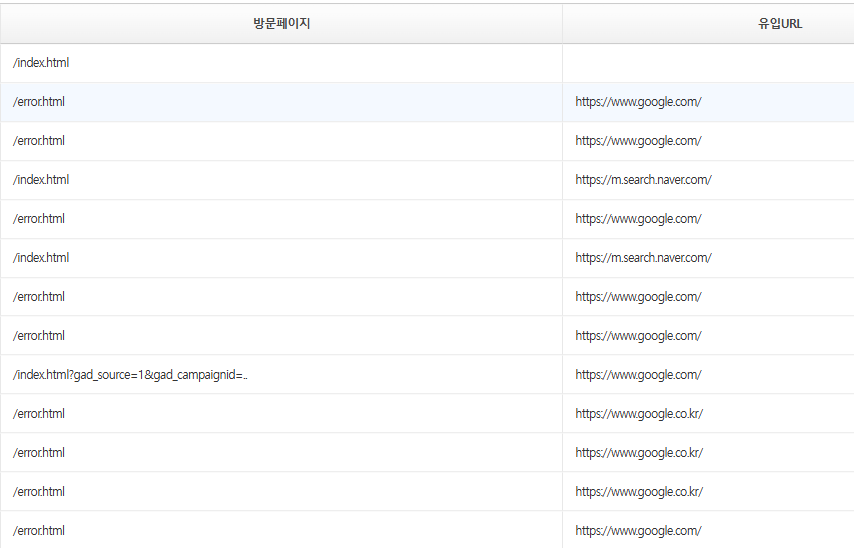Select /index.html beside the second naver referrer

[41, 258]
